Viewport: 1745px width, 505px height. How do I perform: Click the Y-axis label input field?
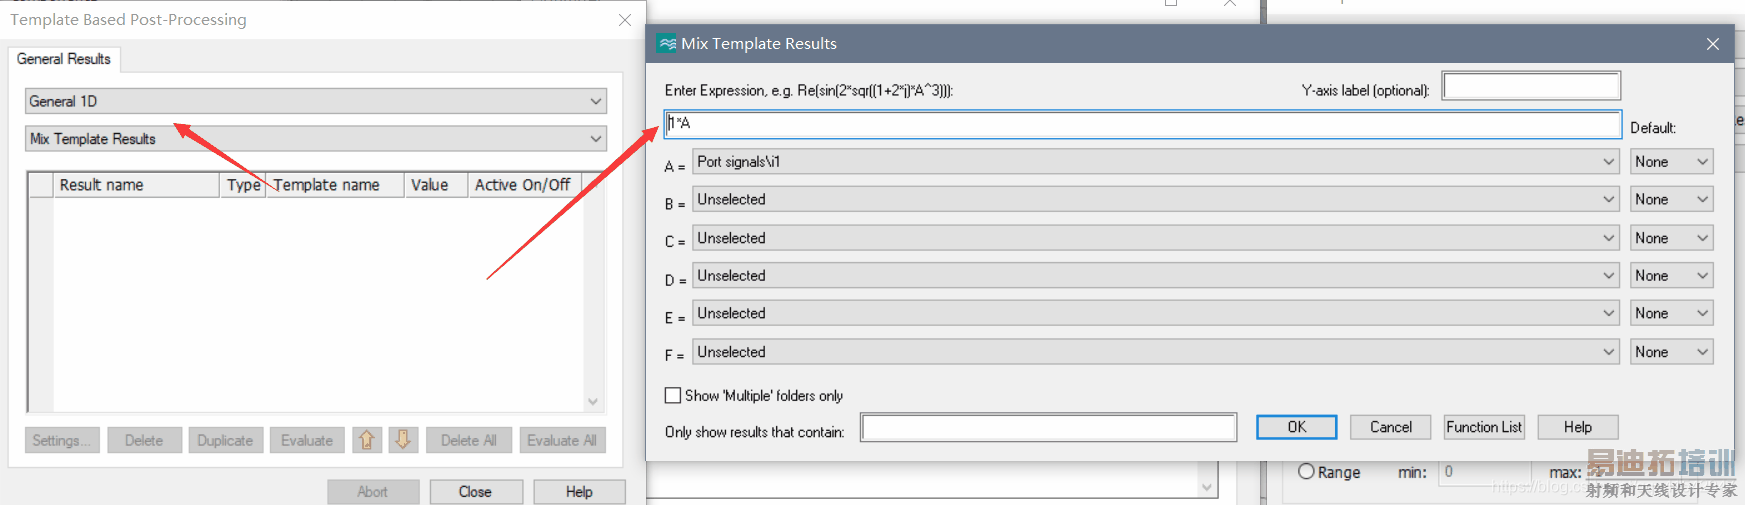(1530, 87)
